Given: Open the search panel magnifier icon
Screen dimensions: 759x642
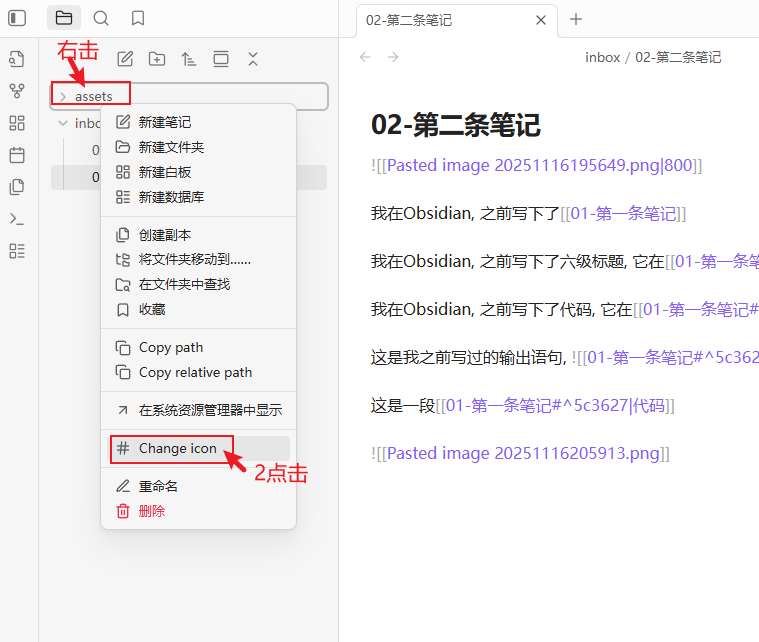Looking at the screenshot, I should pos(101,18).
